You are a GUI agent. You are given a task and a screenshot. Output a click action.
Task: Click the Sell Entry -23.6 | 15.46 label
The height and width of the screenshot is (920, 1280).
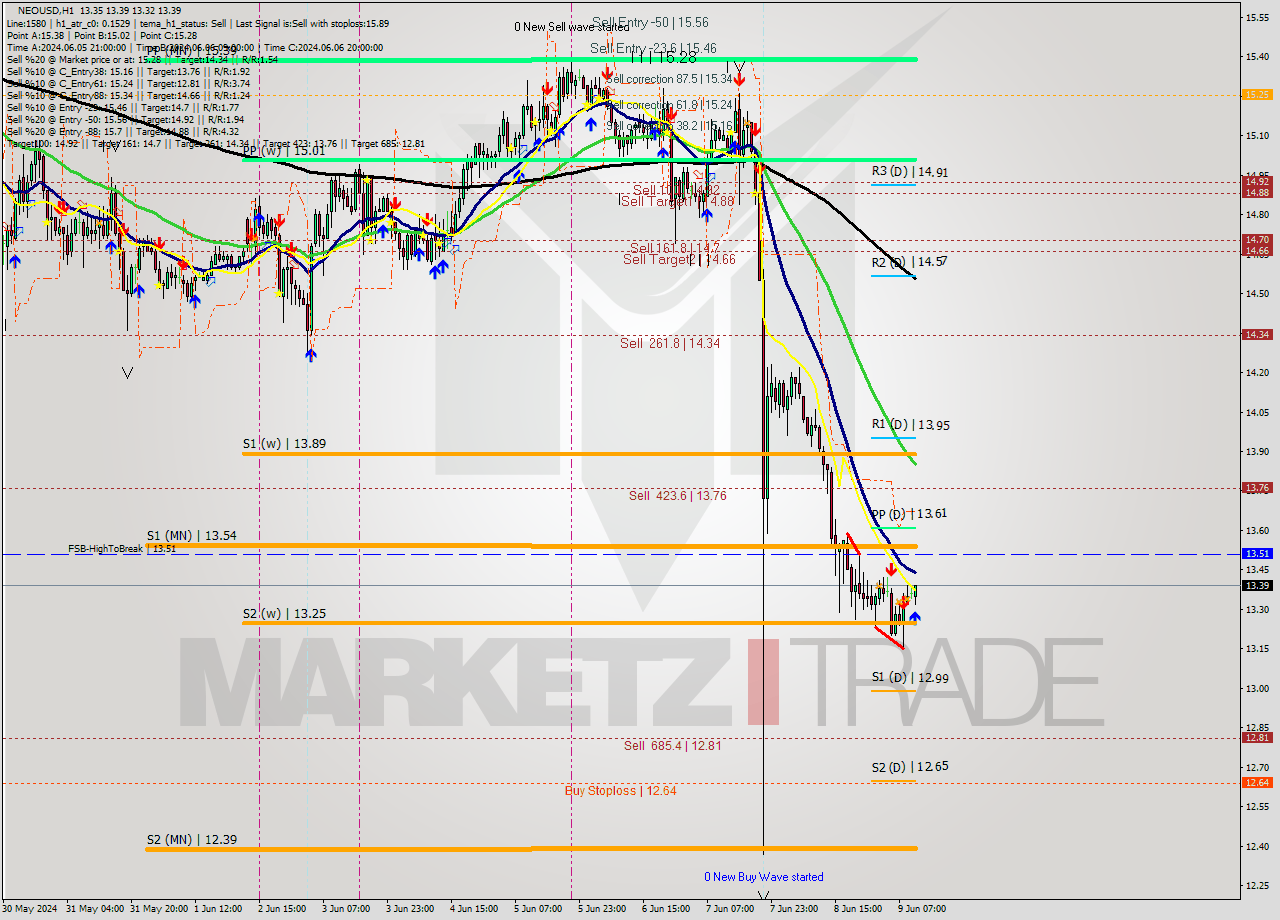(653, 47)
